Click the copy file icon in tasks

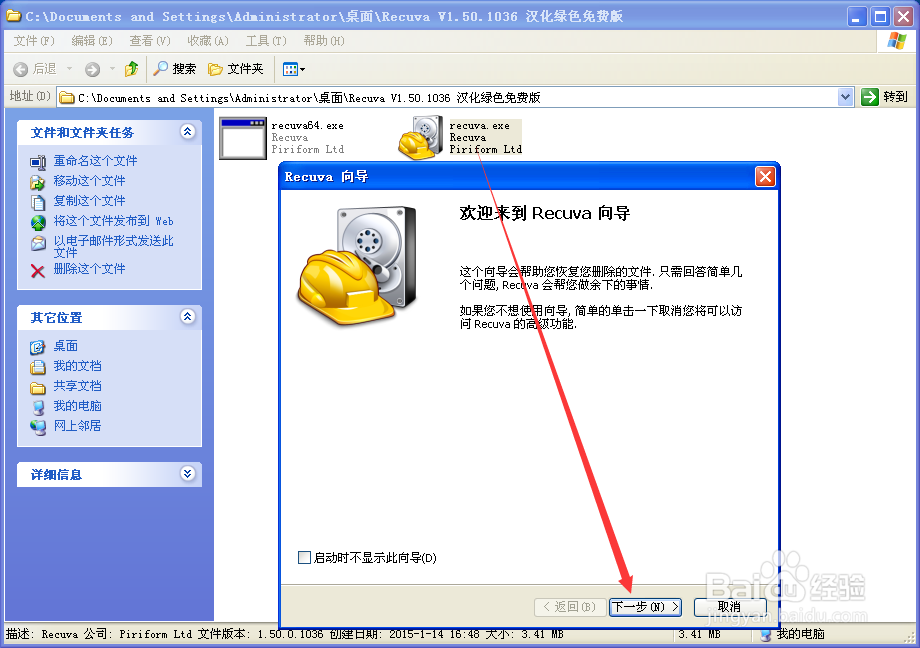pos(38,202)
